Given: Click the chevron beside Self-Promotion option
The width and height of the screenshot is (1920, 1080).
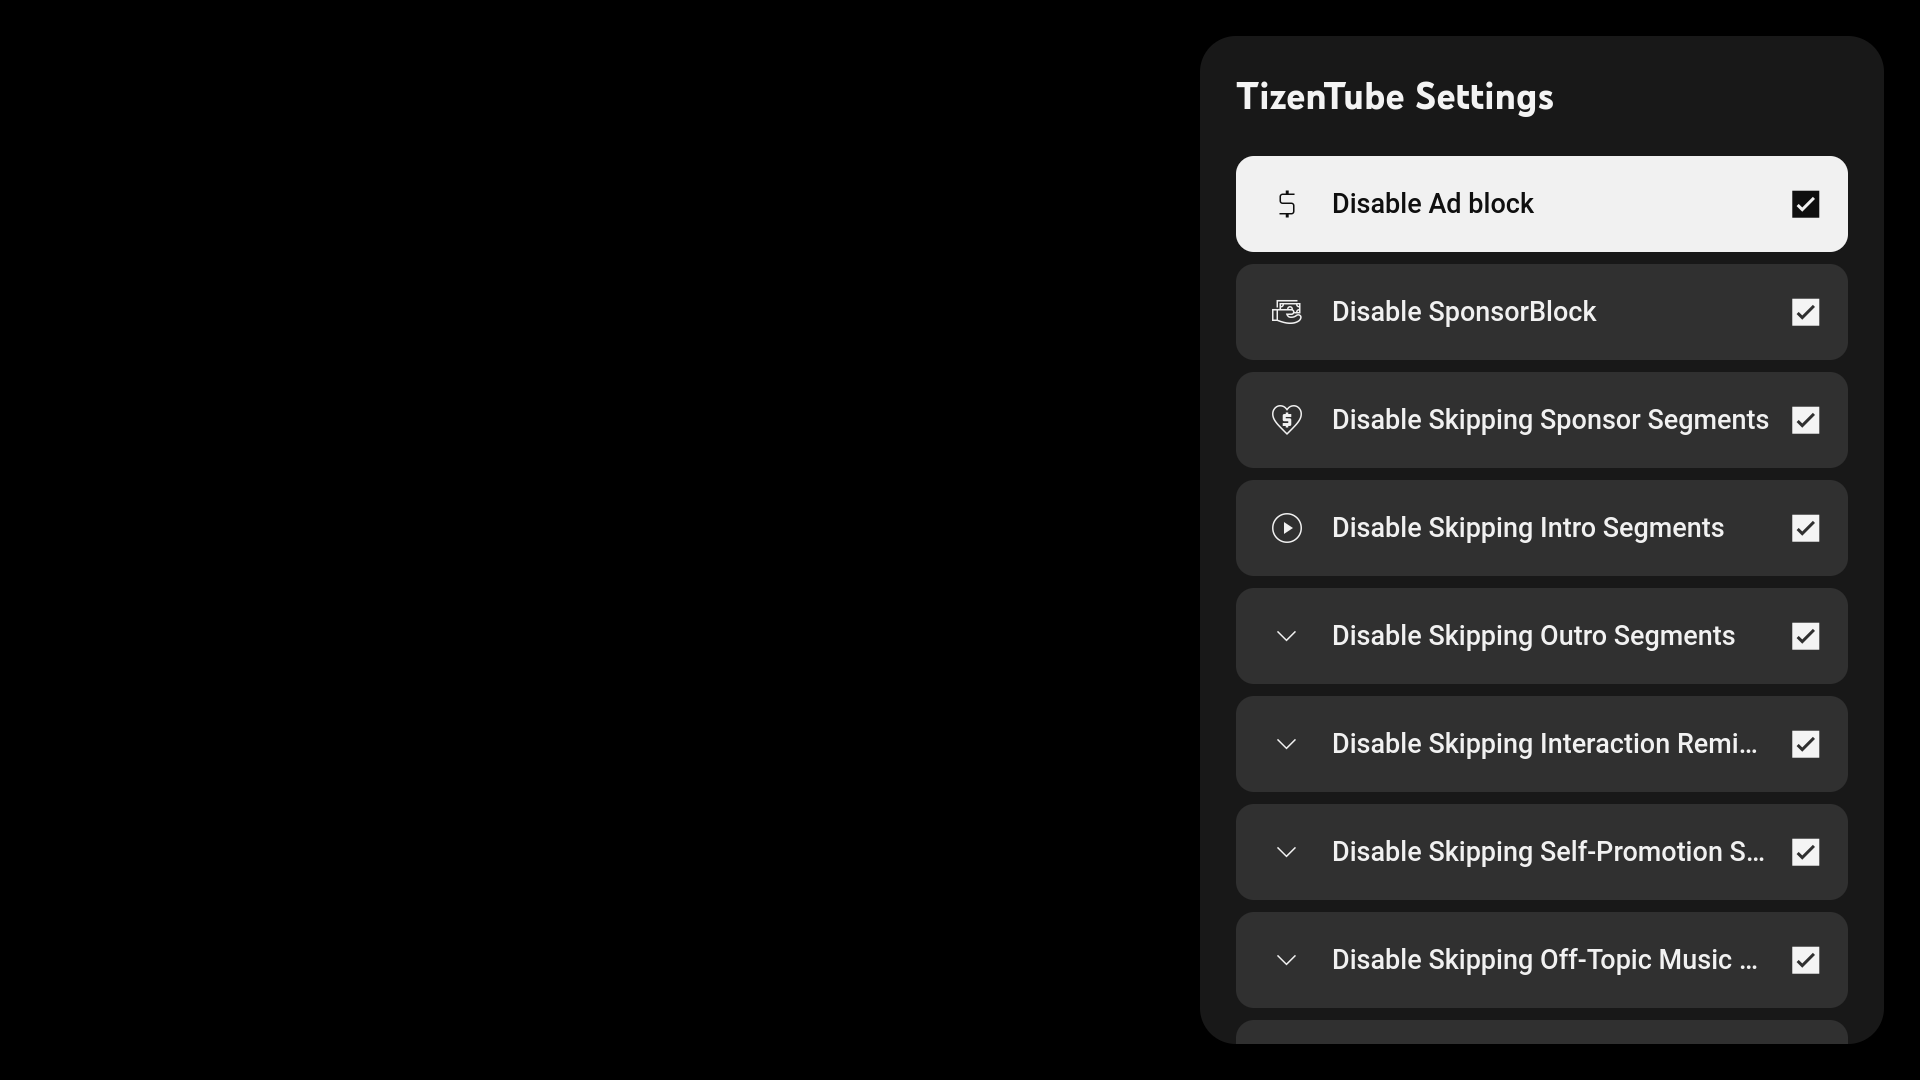Looking at the screenshot, I should (1287, 853).
